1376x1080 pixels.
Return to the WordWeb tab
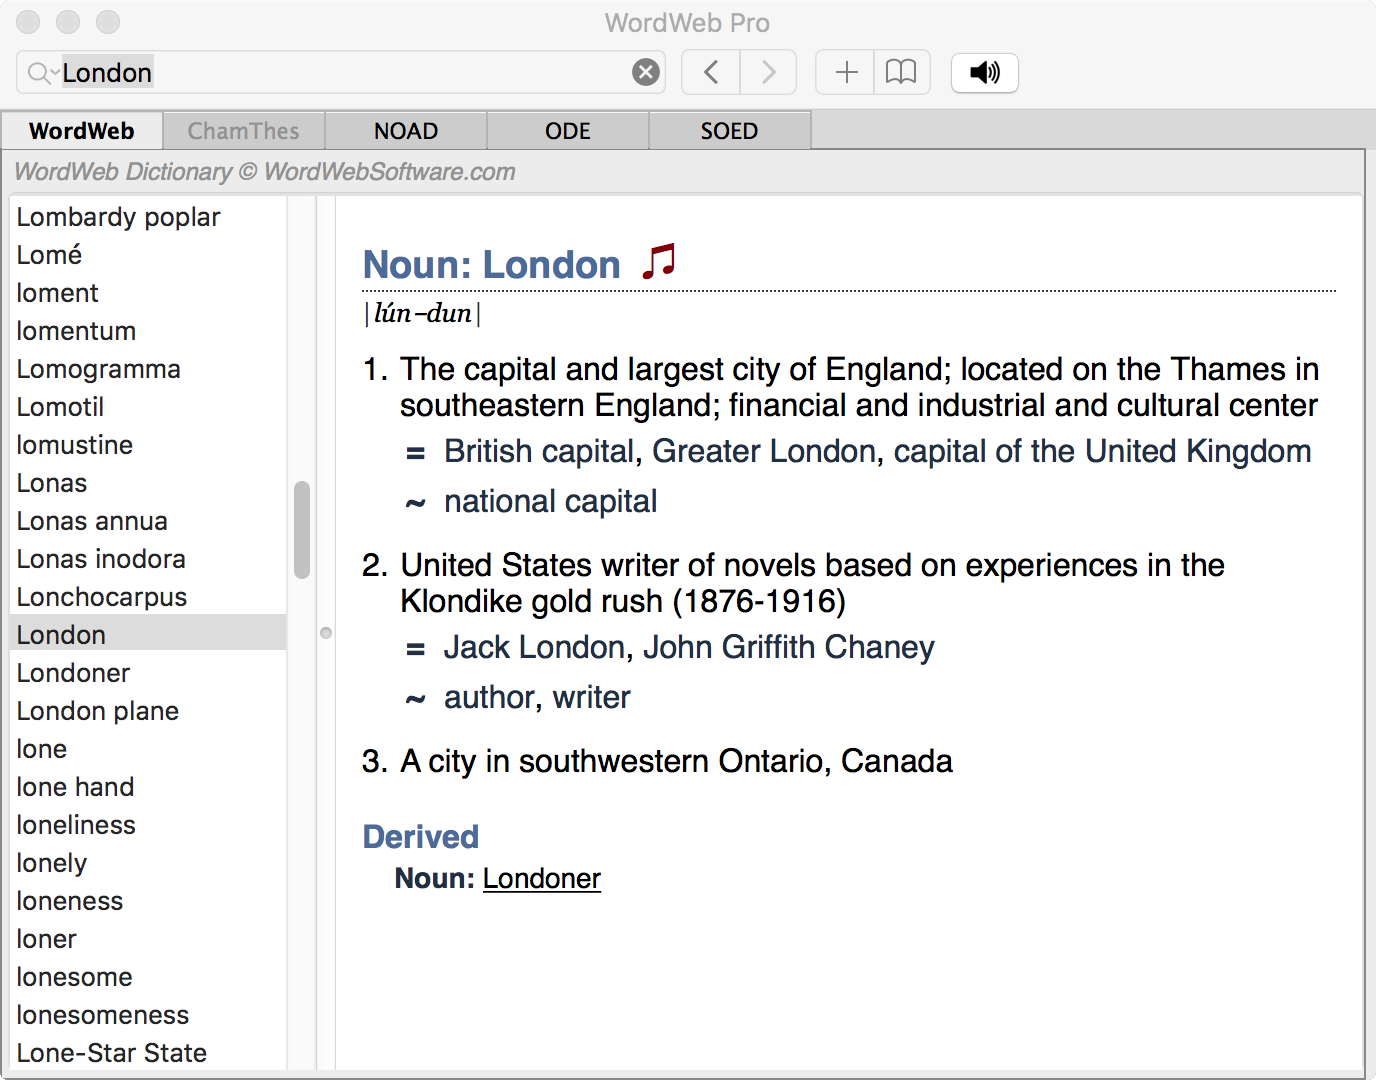pyautogui.click(x=82, y=130)
